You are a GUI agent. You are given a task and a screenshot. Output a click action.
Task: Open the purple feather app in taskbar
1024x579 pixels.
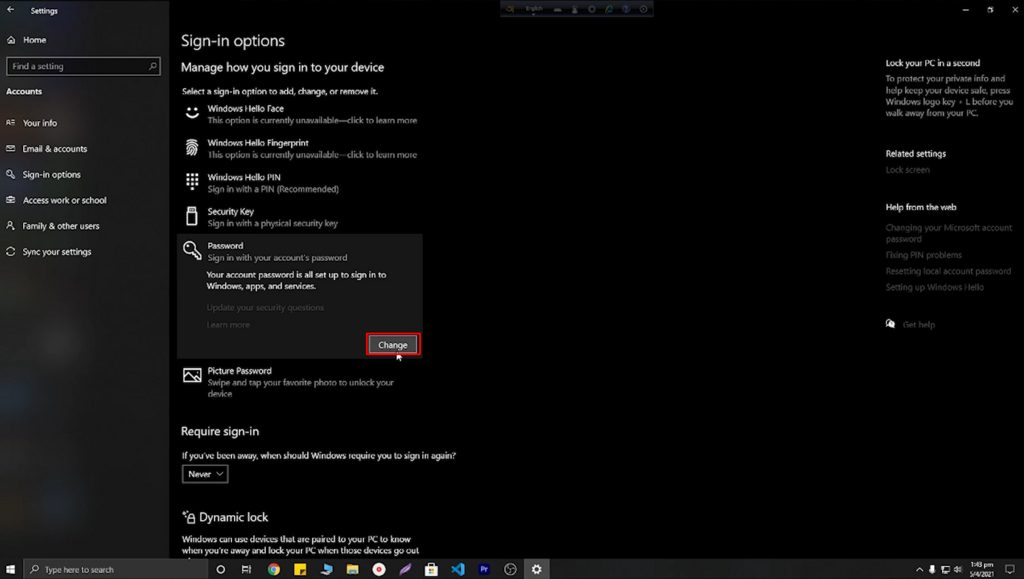point(405,569)
